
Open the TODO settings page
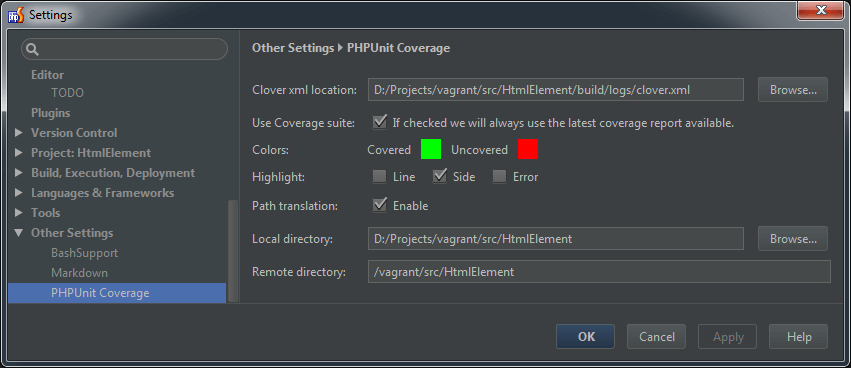point(67,93)
